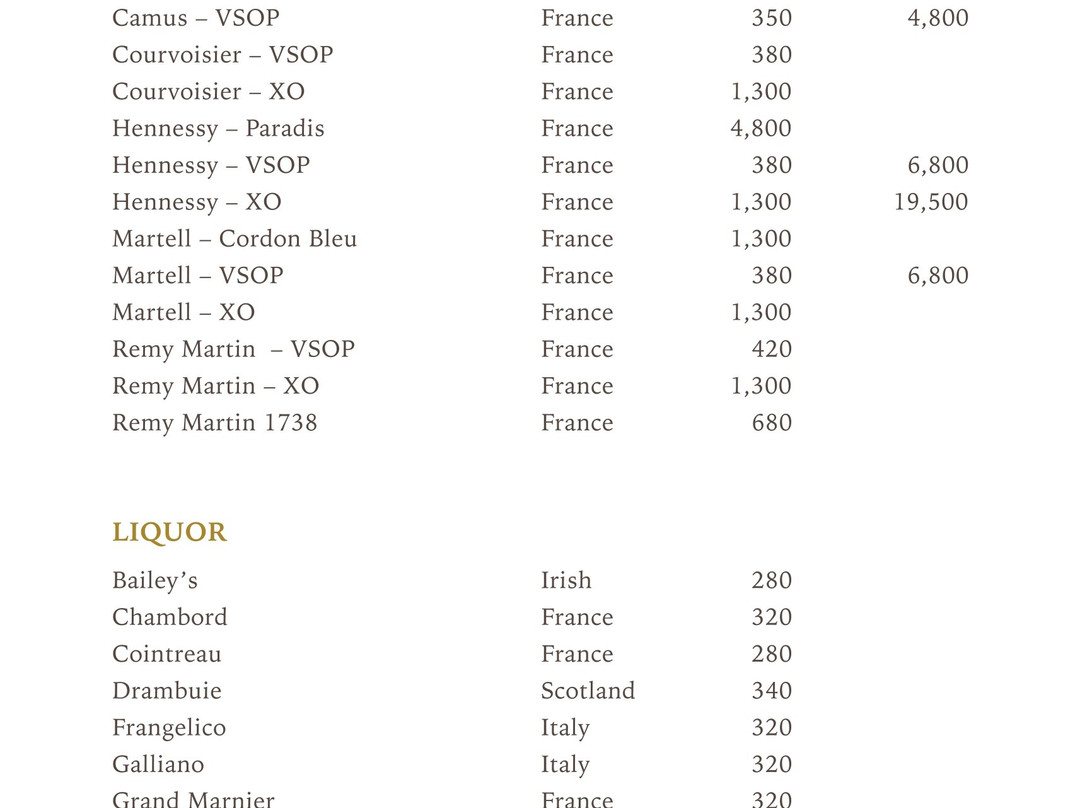This screenshot has width=1080, height=808.
Task: Select the Courvoisier – XO row name
Action: [208, 92]
